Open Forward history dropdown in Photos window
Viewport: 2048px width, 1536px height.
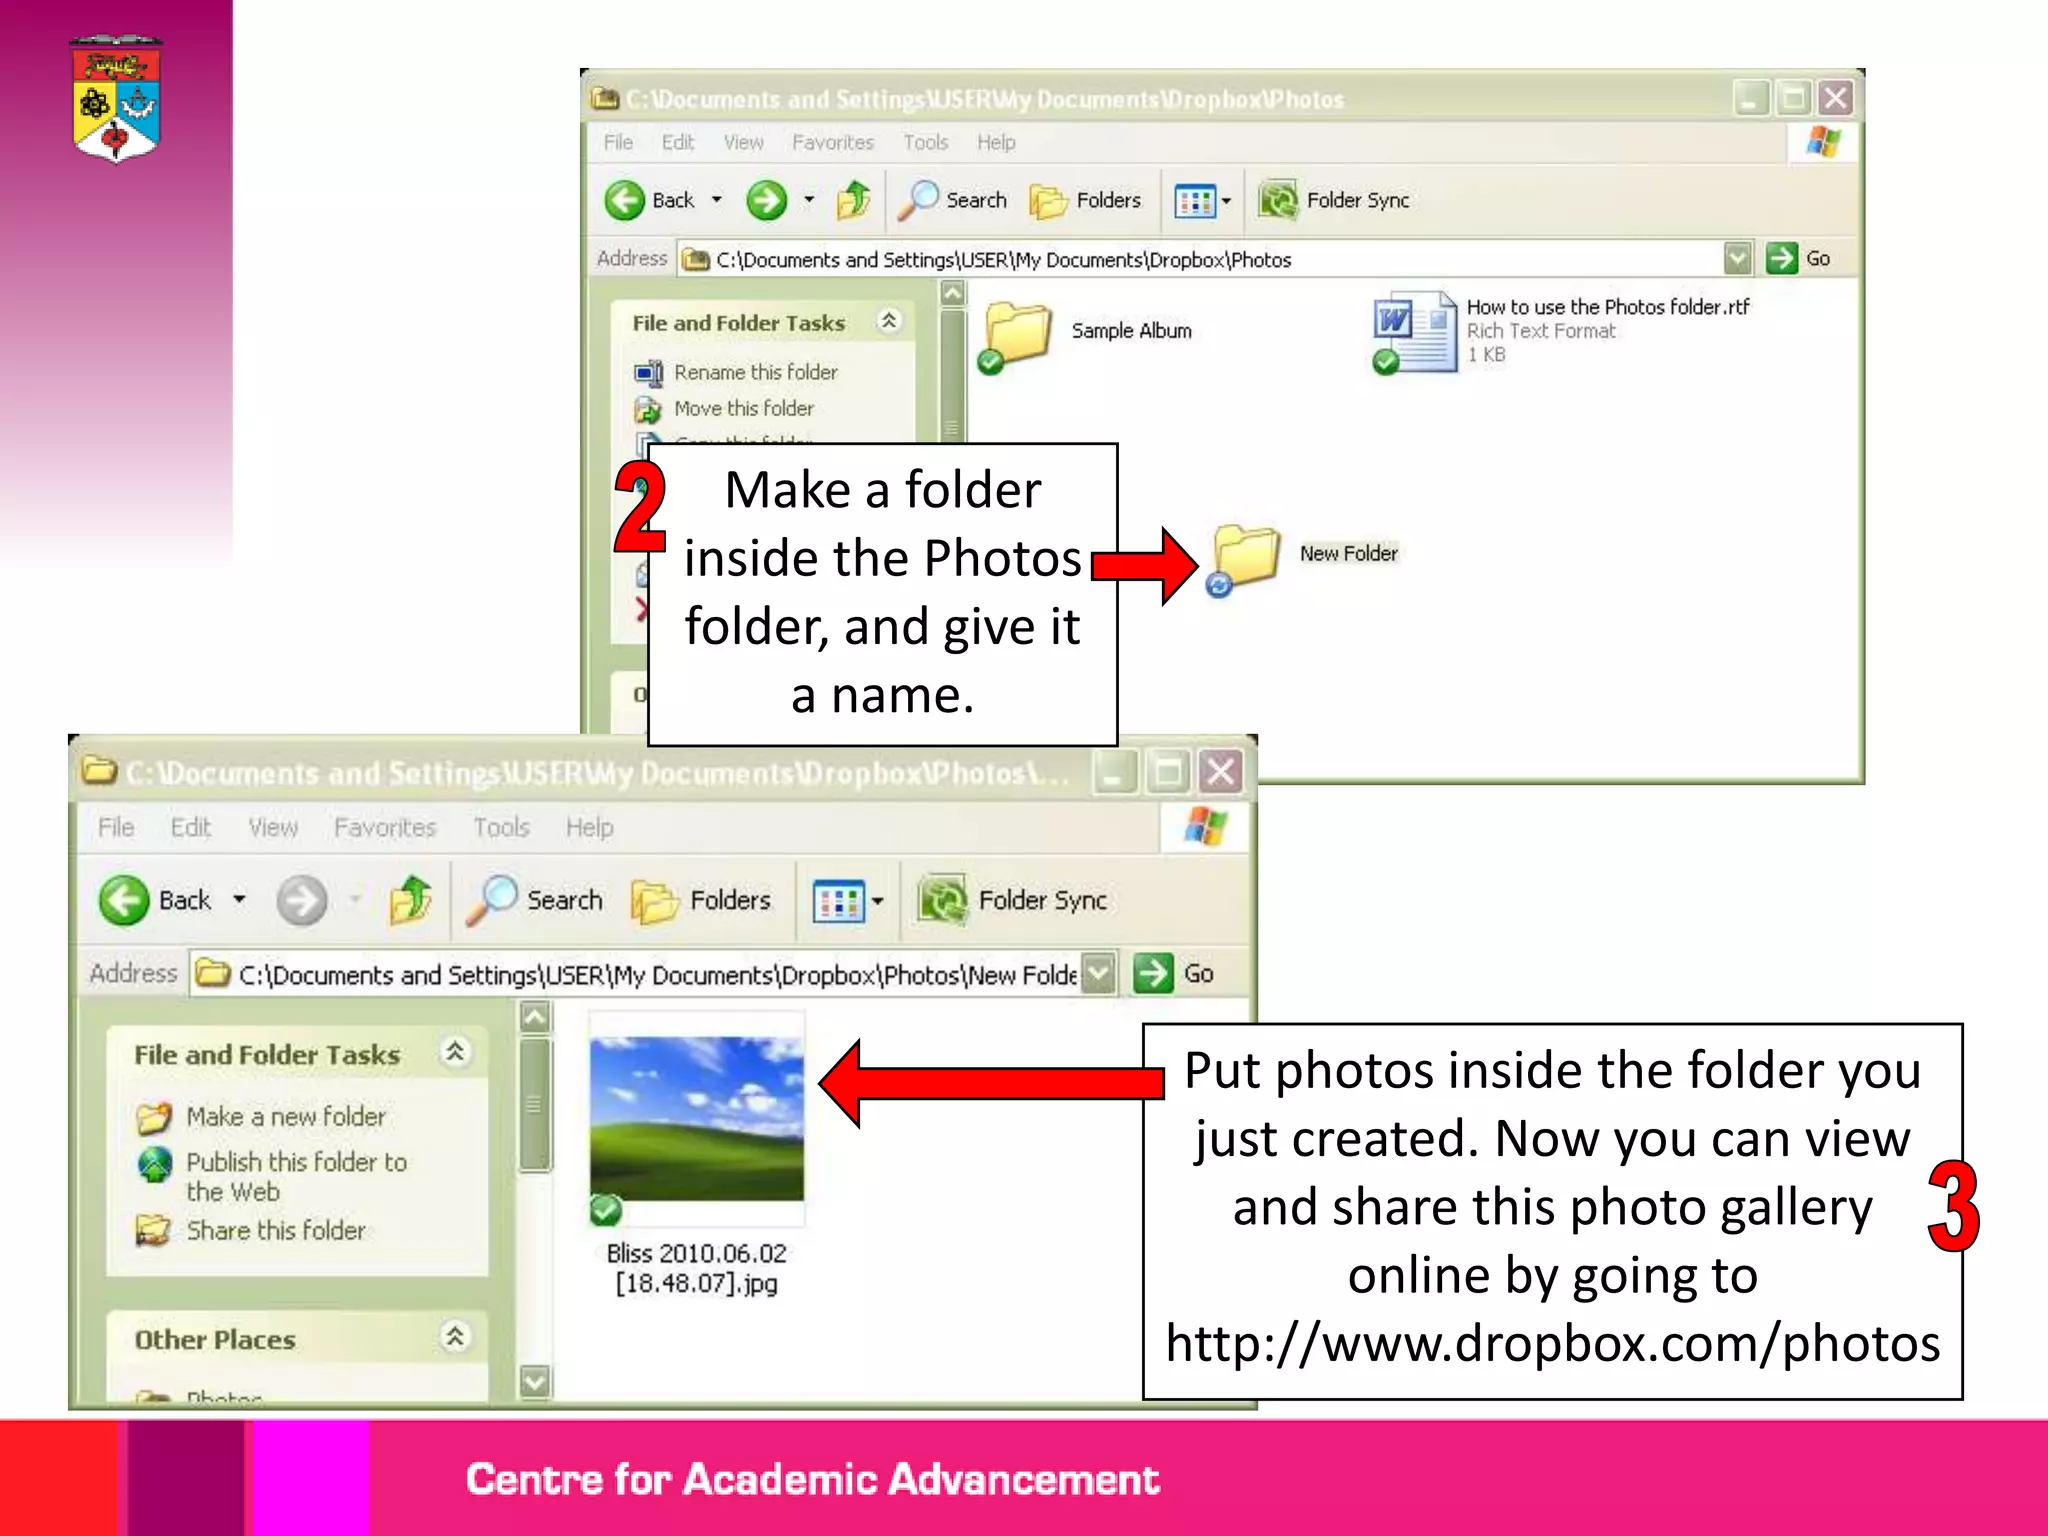coord(809,200)
